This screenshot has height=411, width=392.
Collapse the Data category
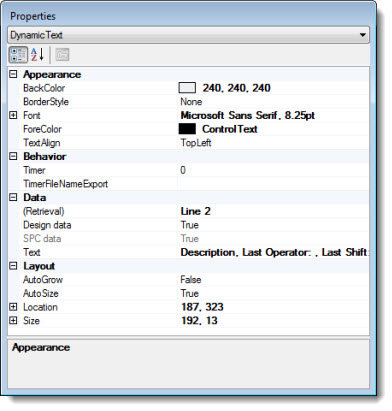point(13,197)
